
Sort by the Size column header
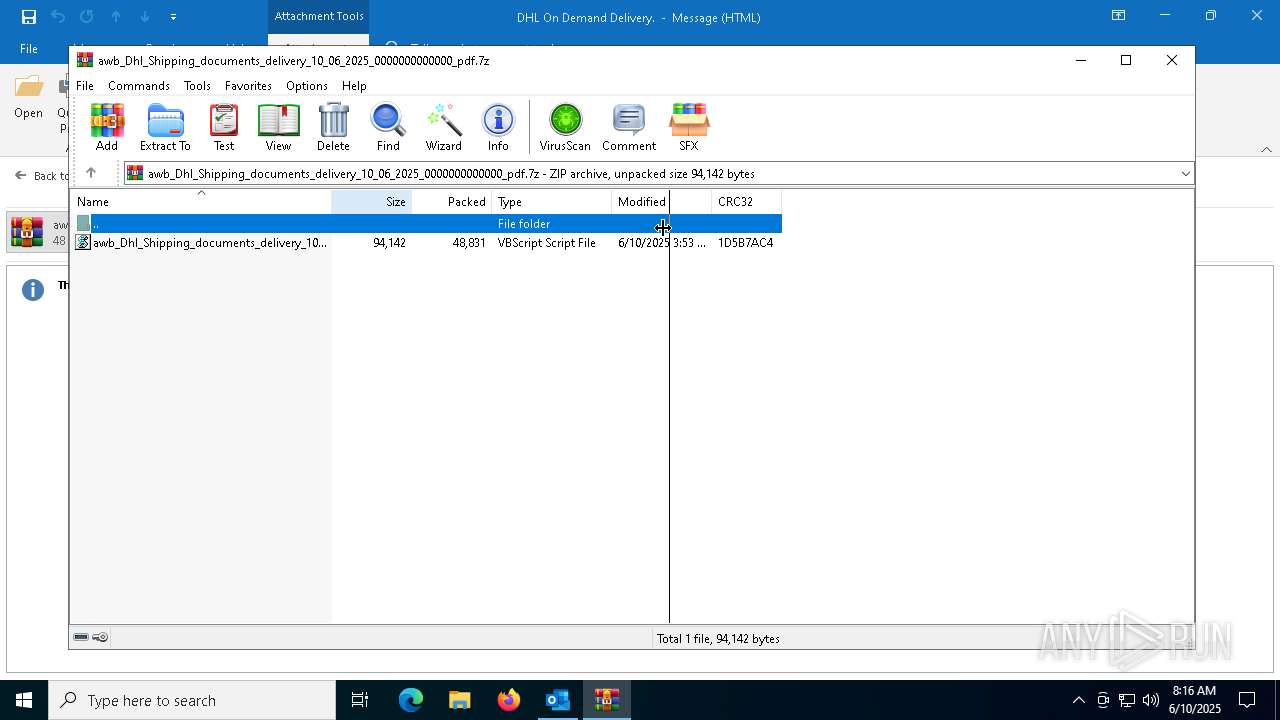coord(371,202)
